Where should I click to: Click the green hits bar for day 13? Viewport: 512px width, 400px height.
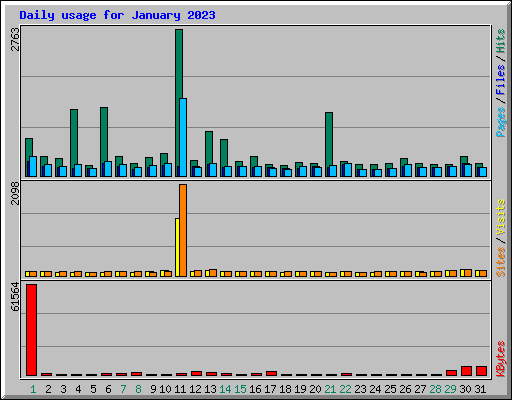click(x=209, y=147)
